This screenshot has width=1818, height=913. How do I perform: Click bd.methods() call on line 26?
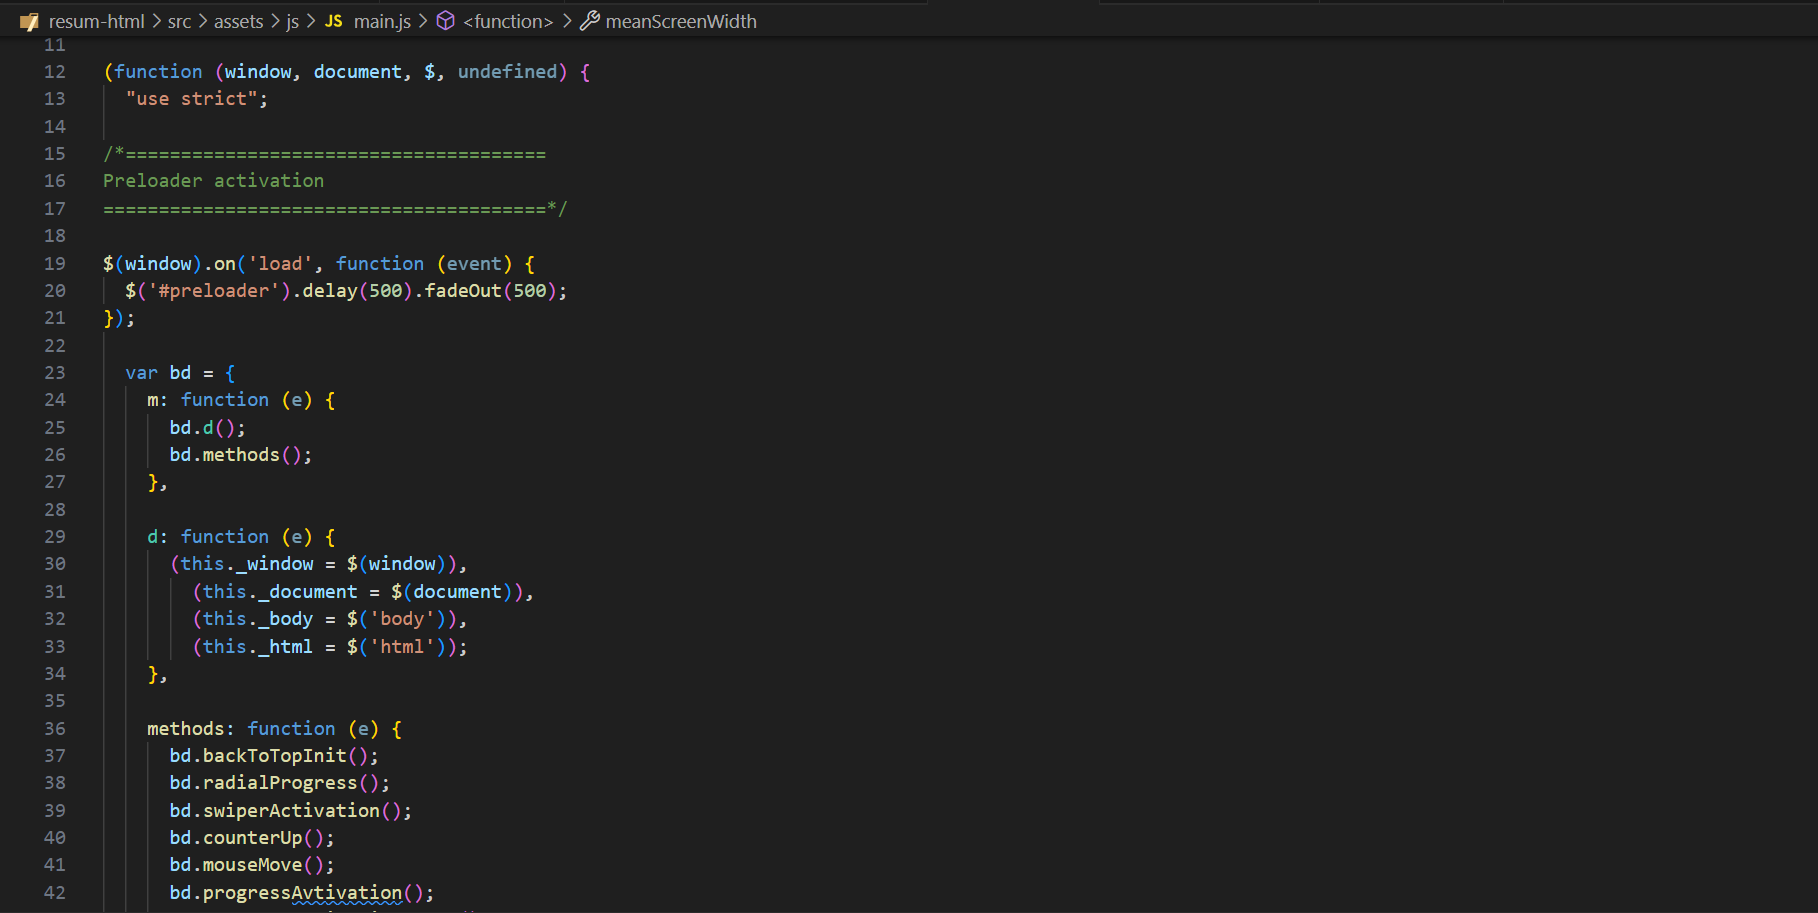240,455
